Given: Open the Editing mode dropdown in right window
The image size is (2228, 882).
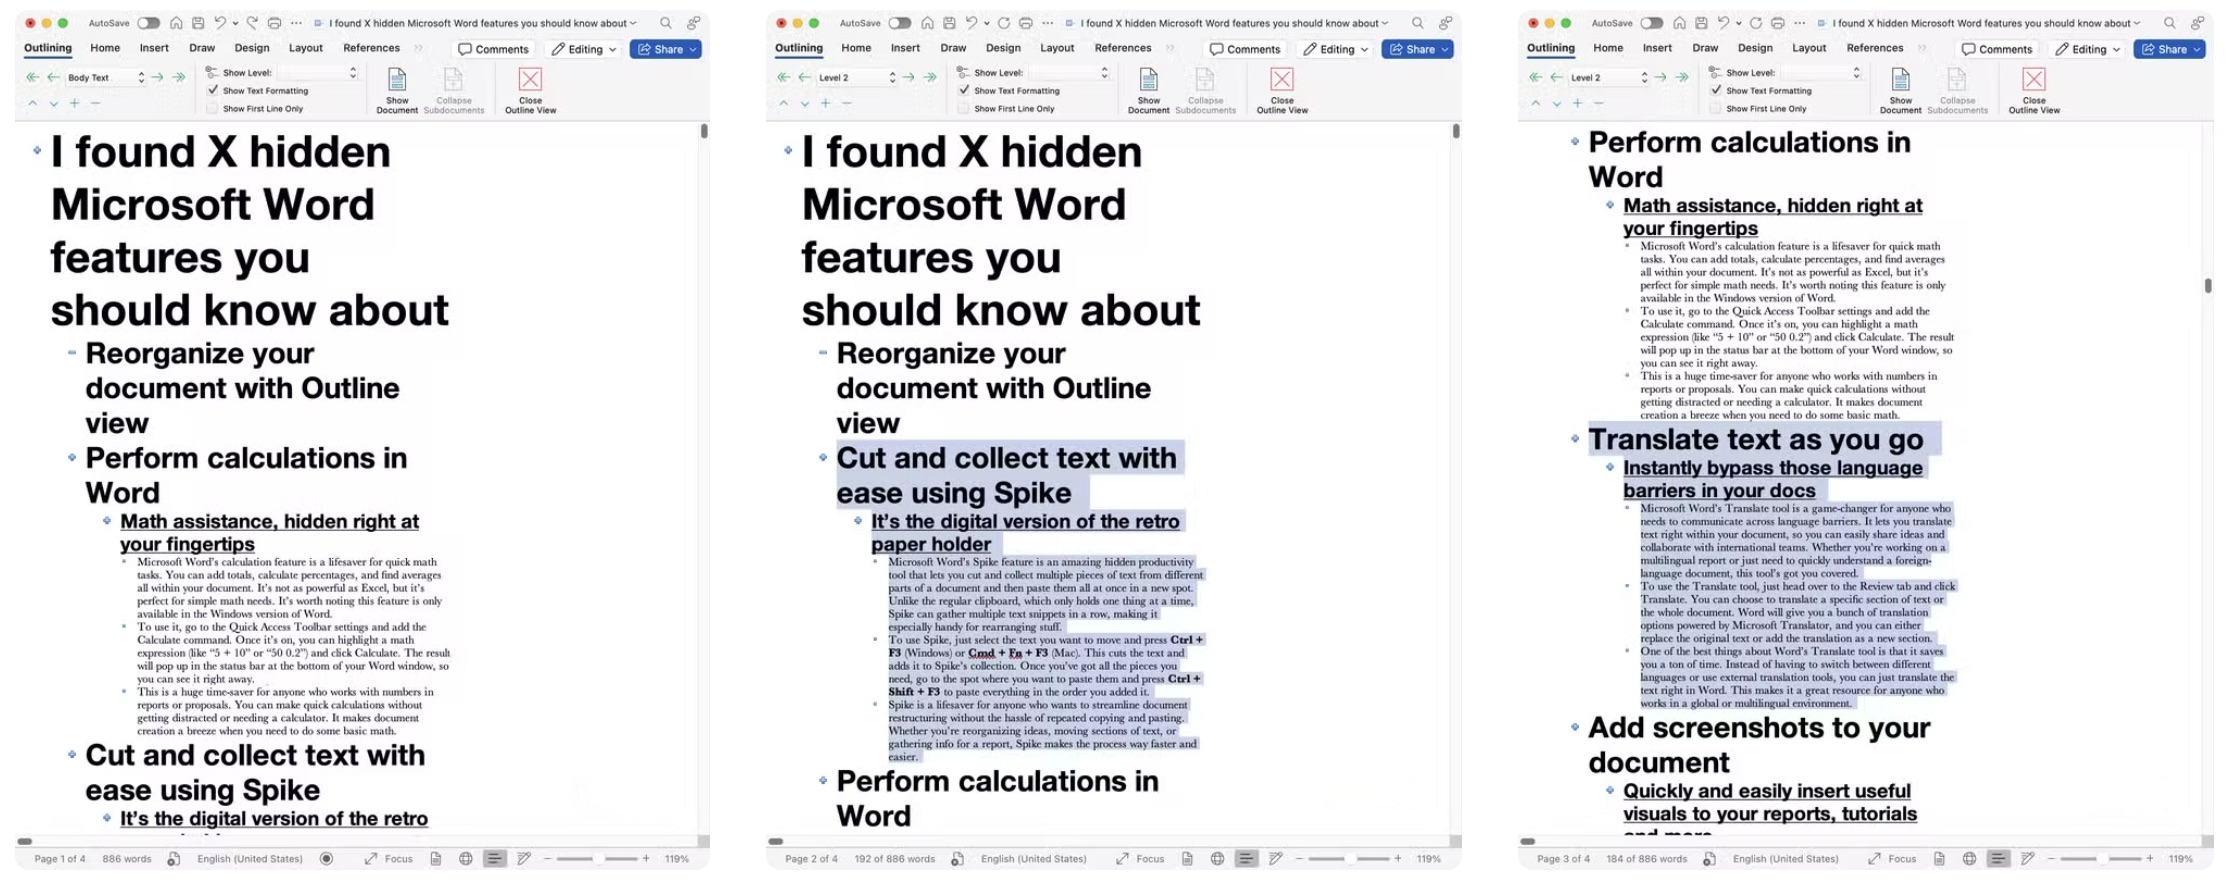Looking at the screenshot, I should click(2088, 49).
